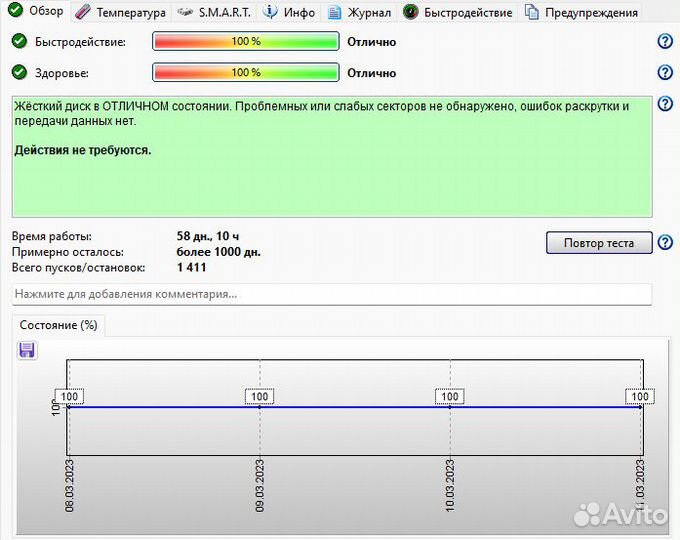The height and width of the screenshot is (540, 680).
Task: Click 'Отлично' rating beside Быстродействие bar
Action: 372,42
